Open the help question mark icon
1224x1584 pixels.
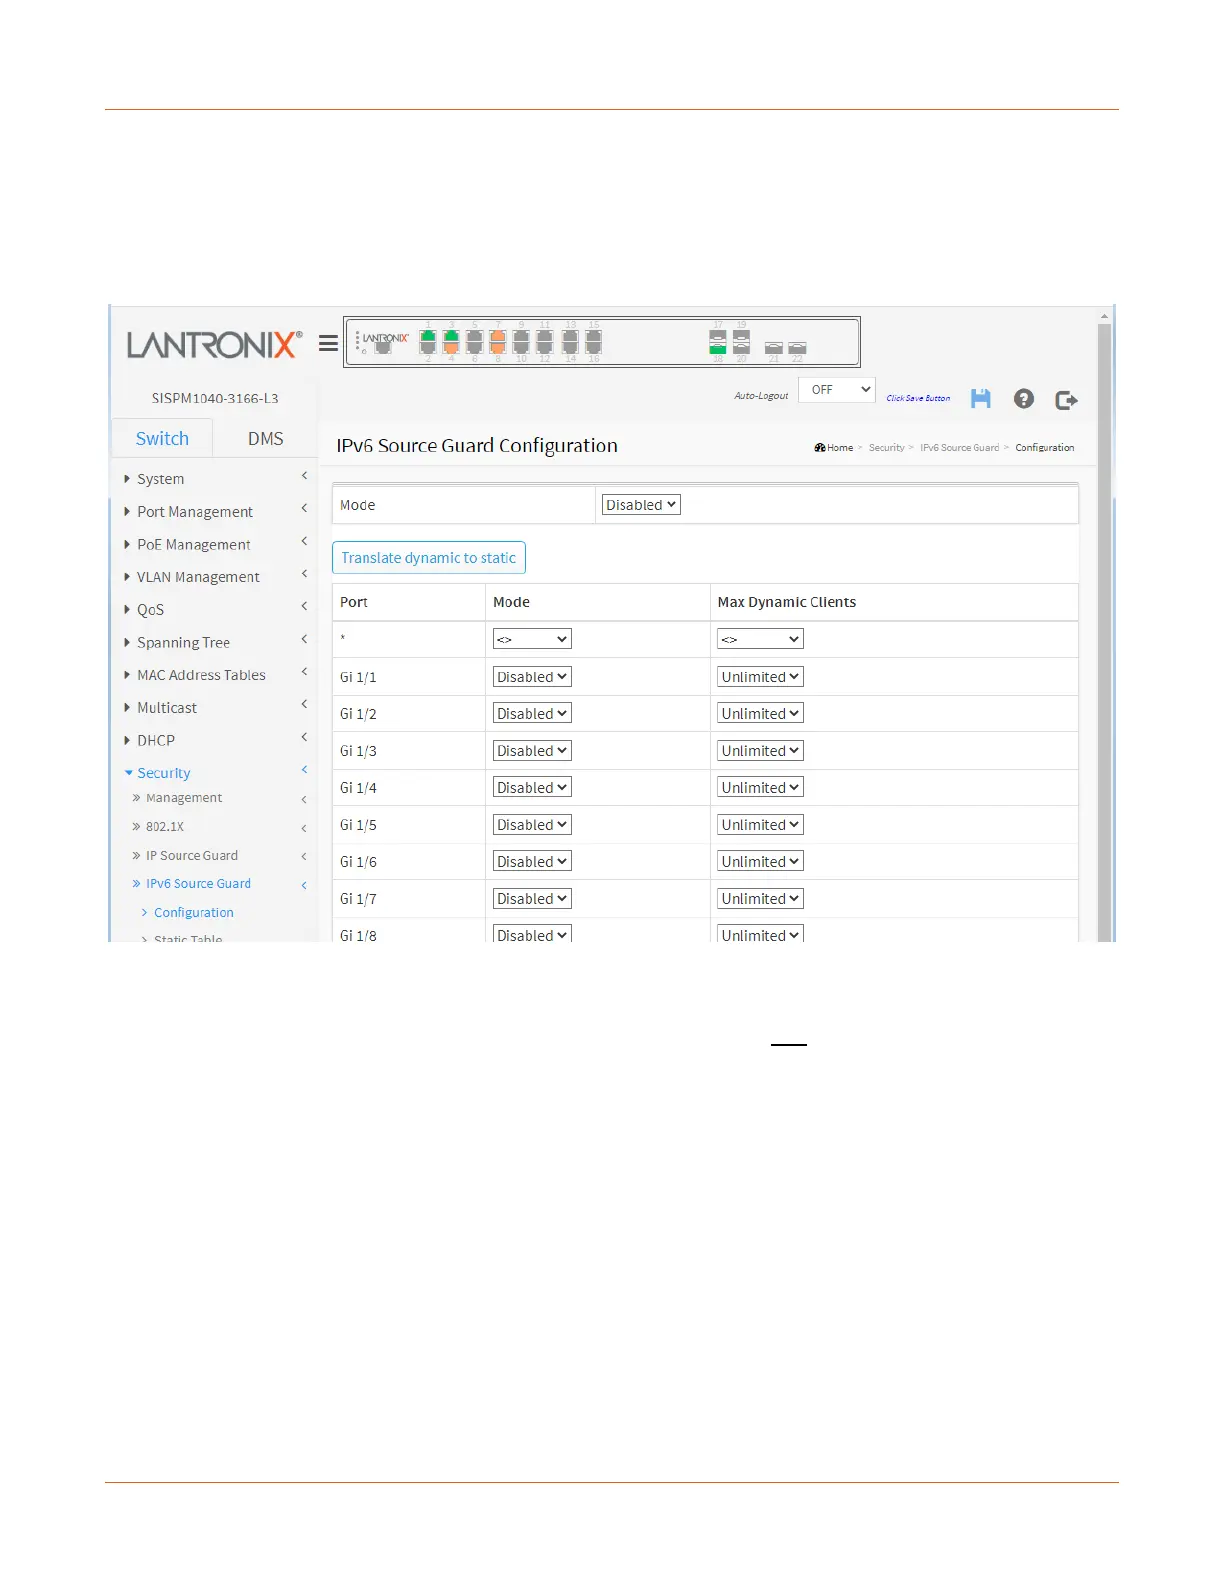point(1024,398)
